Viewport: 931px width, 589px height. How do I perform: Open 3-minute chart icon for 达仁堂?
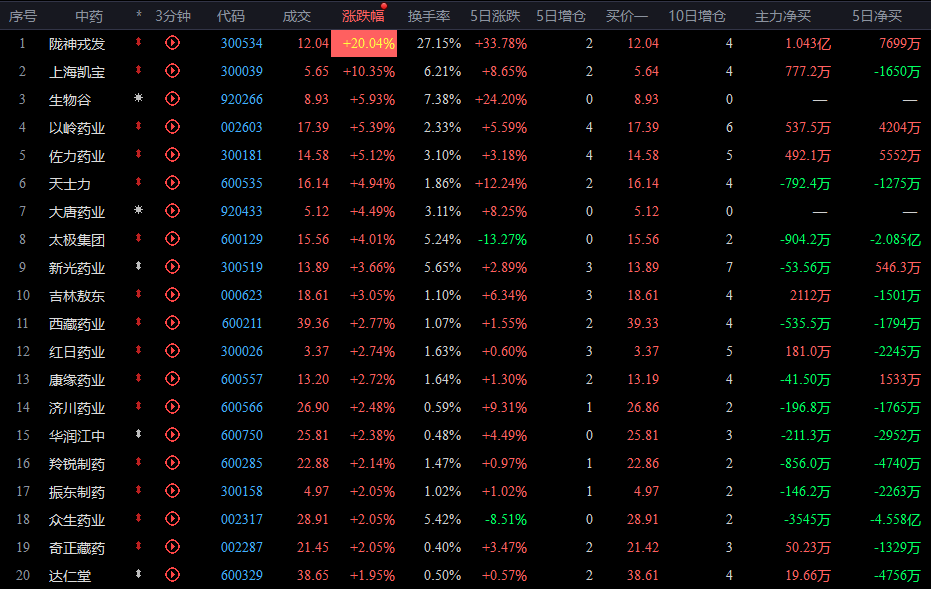click(172, 575)
